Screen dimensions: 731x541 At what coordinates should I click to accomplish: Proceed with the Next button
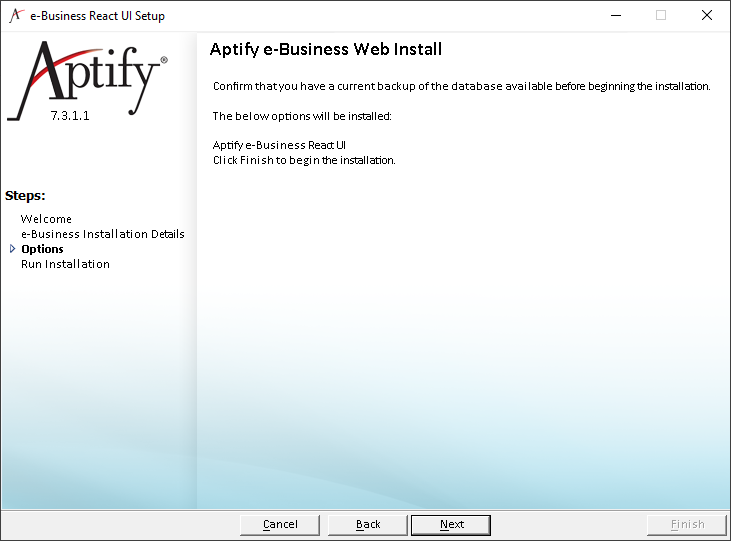[x=451, y=525]
